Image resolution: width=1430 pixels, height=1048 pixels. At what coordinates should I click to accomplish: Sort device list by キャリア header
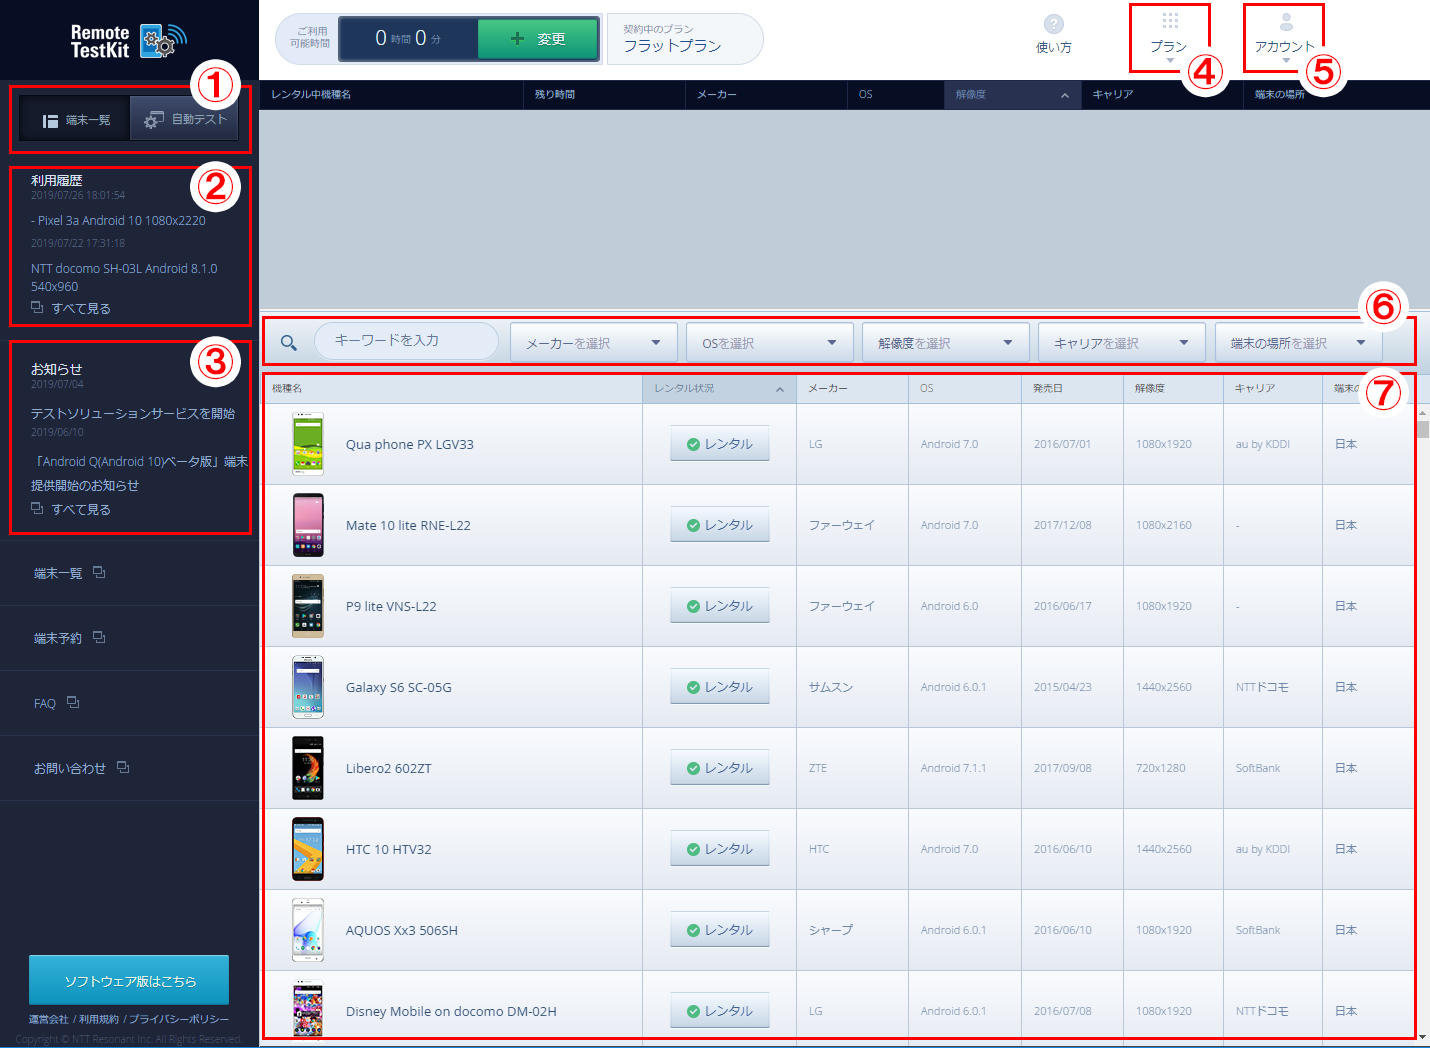point(1273,388)
